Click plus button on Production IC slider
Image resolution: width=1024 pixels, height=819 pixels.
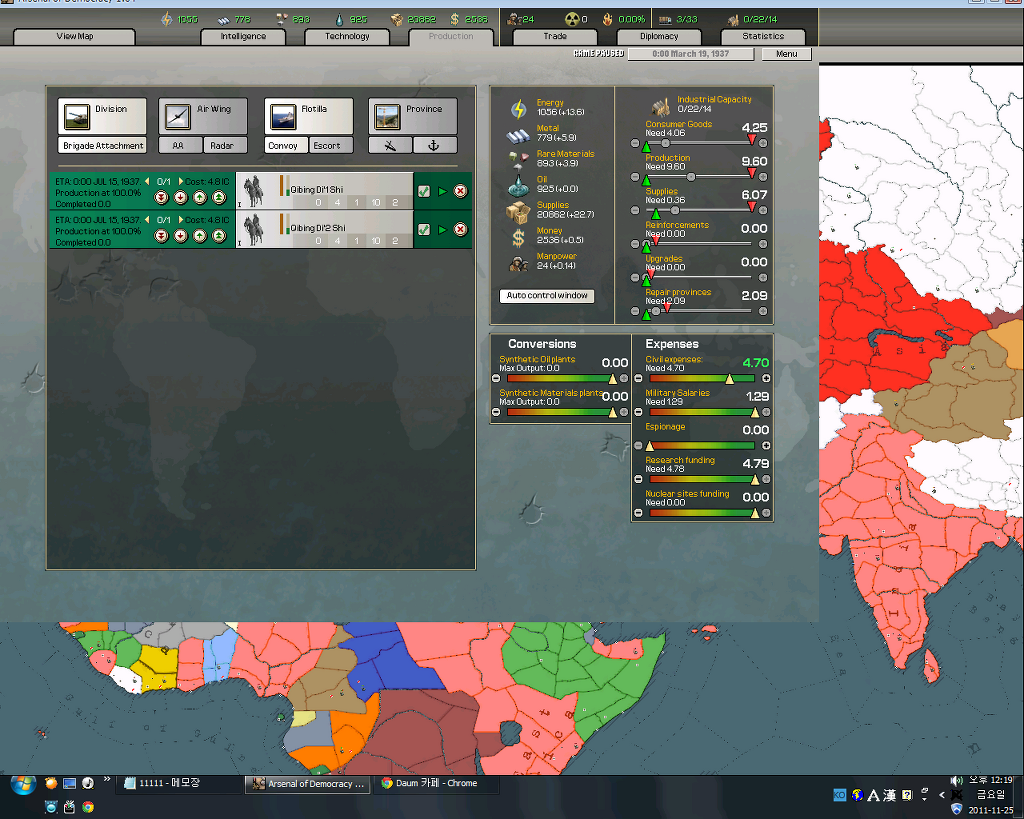point(763,177)
